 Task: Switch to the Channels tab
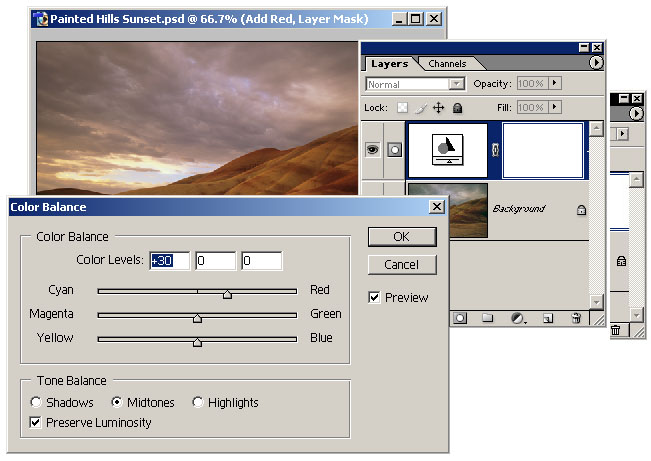(x=447, y=64)
